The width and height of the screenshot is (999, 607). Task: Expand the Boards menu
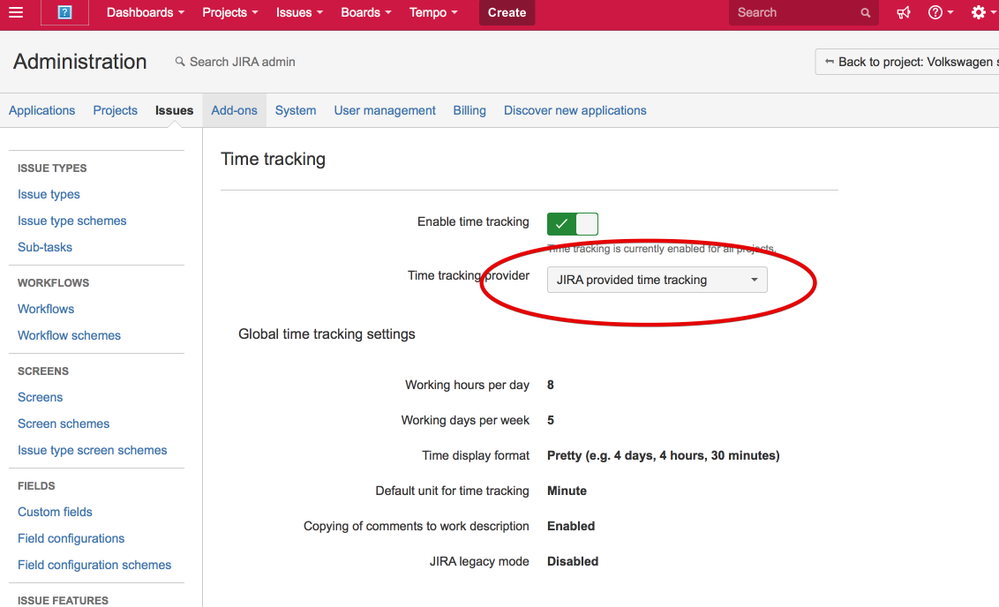click(x=366, y=13)
